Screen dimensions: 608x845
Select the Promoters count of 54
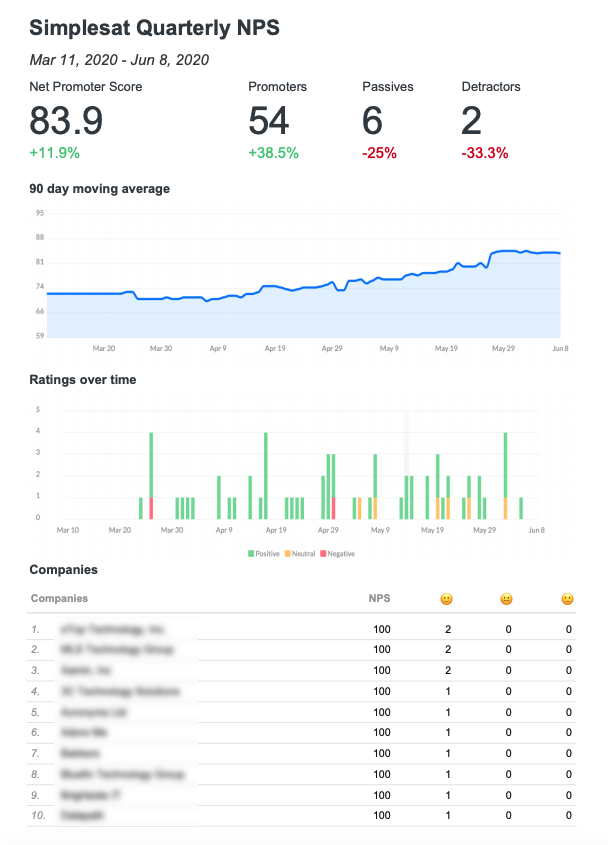(269, 122)
